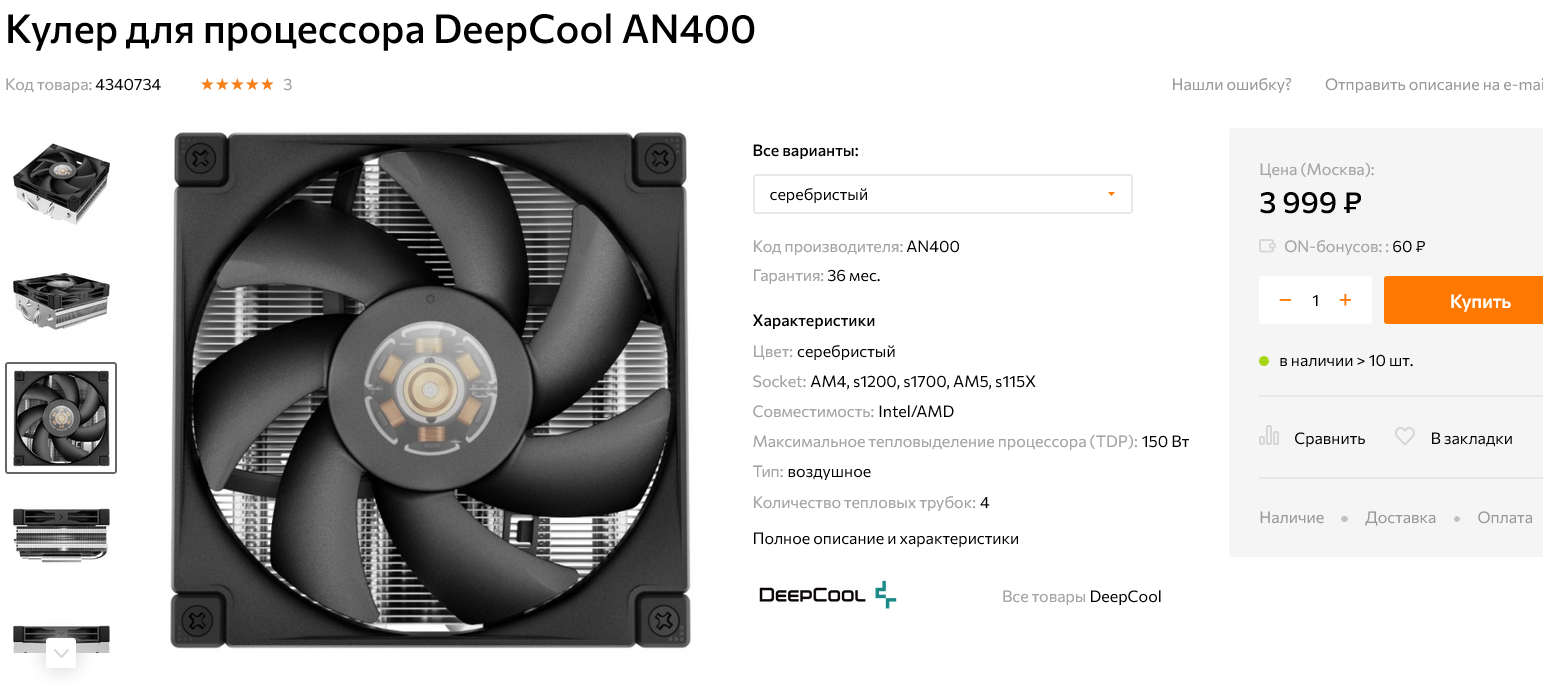The width and height of the screenshot is (1543, 697).
Task: Click the DeepCool brand logo
Action: [x=828, y=595]
